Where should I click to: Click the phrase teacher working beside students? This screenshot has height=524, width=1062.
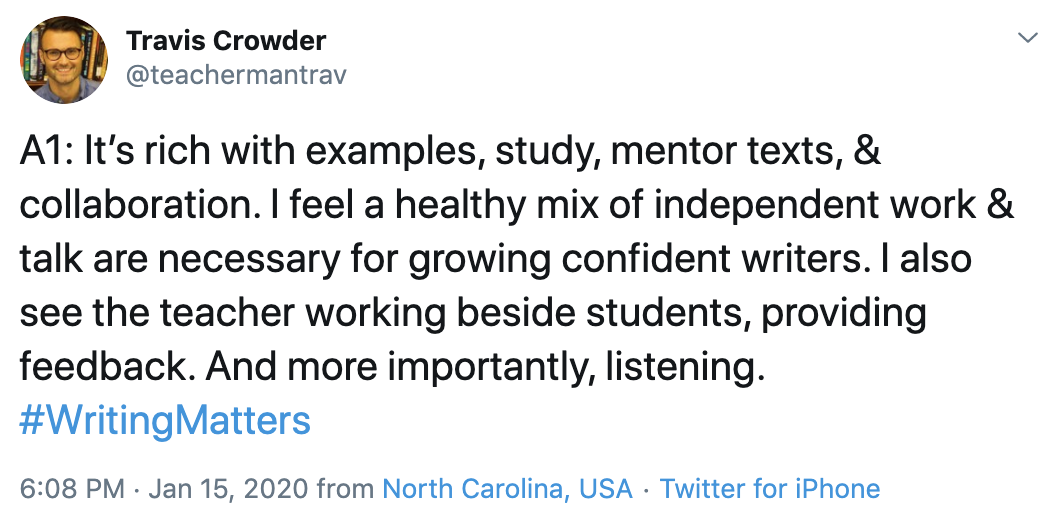(454, 313)
